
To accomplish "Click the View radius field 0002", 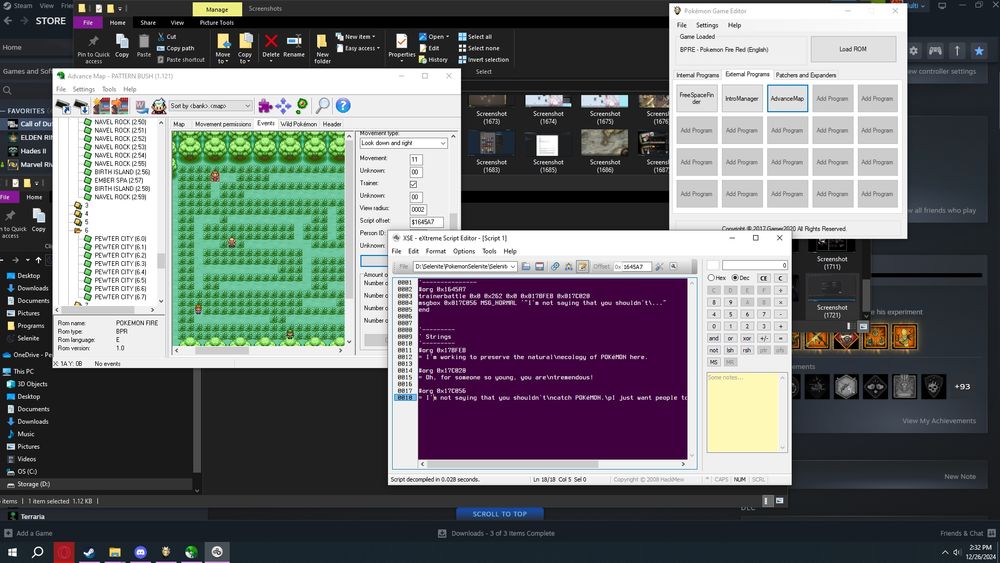I will [418, 209].
